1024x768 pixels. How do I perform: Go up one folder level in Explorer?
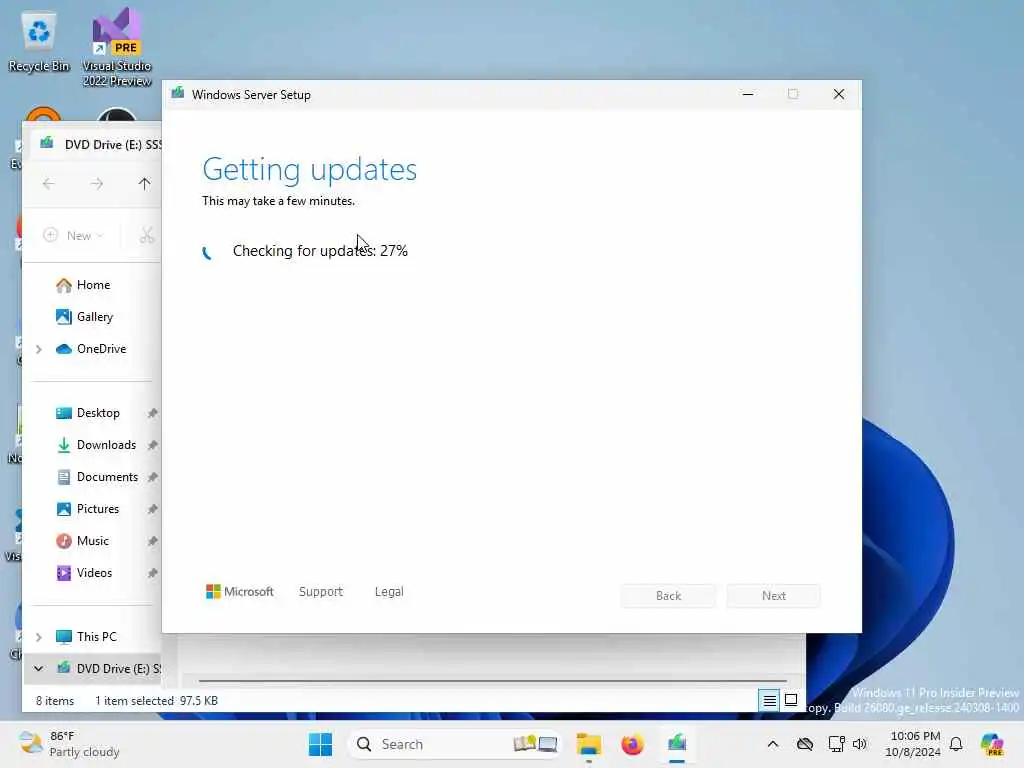[x=144, y=184]
